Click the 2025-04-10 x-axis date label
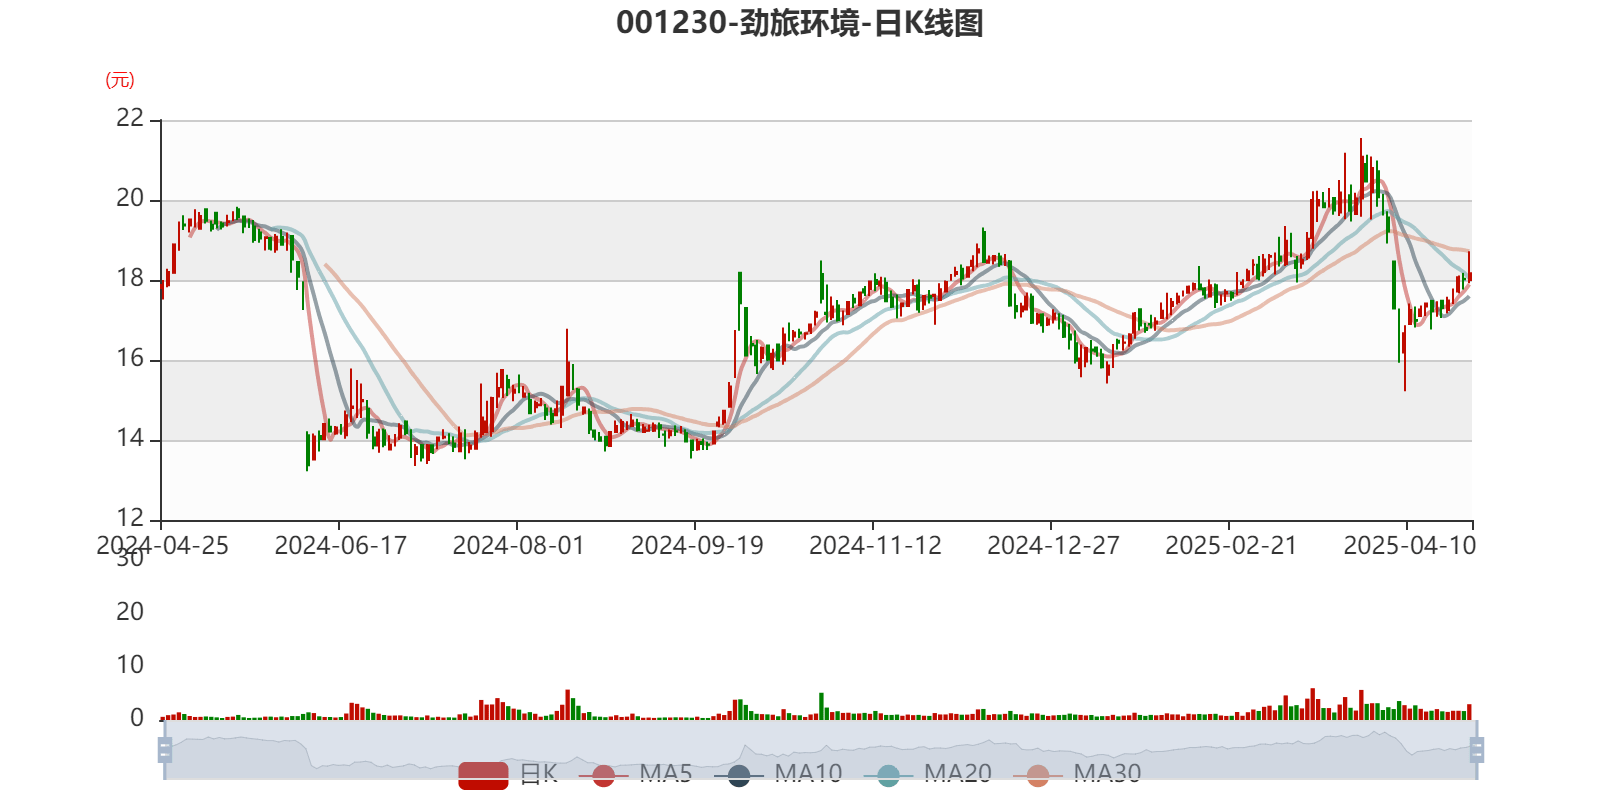 tap(1408, 546)
